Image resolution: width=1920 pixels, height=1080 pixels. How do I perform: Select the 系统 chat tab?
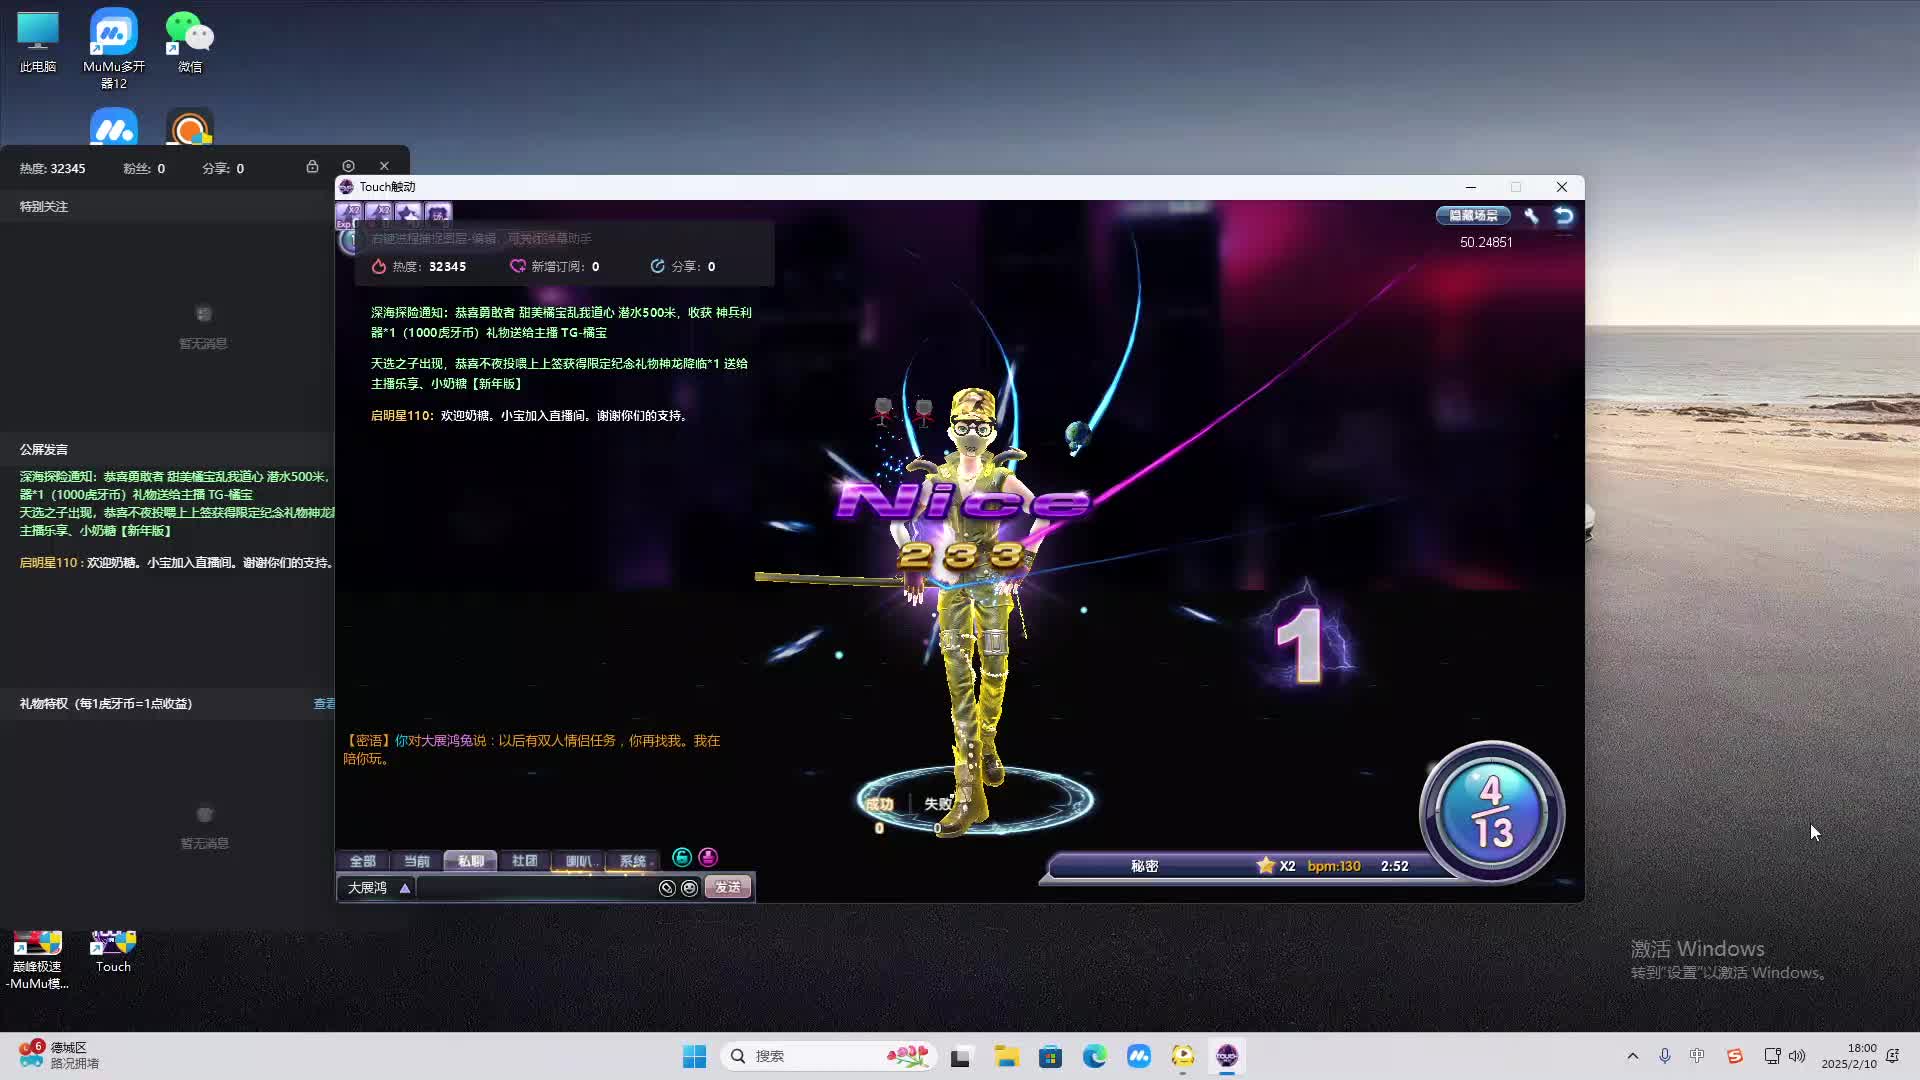tap(632, 861)
